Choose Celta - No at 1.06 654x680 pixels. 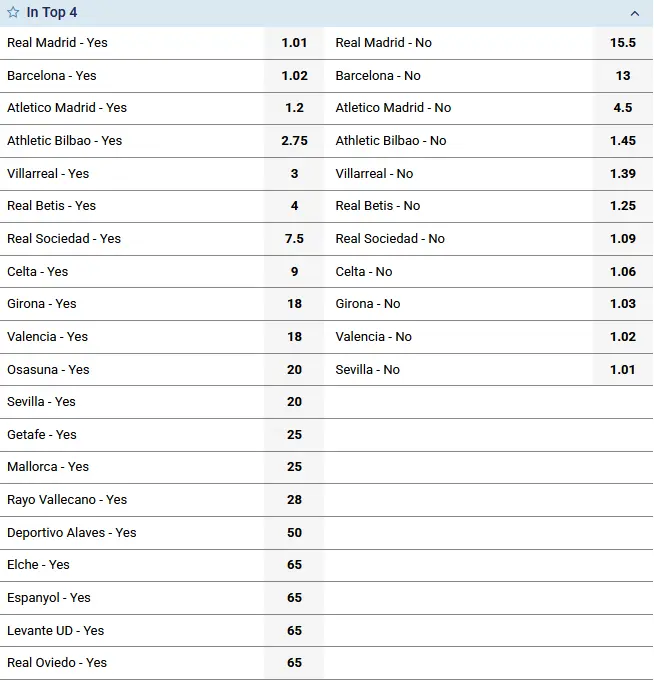(622, 272)
